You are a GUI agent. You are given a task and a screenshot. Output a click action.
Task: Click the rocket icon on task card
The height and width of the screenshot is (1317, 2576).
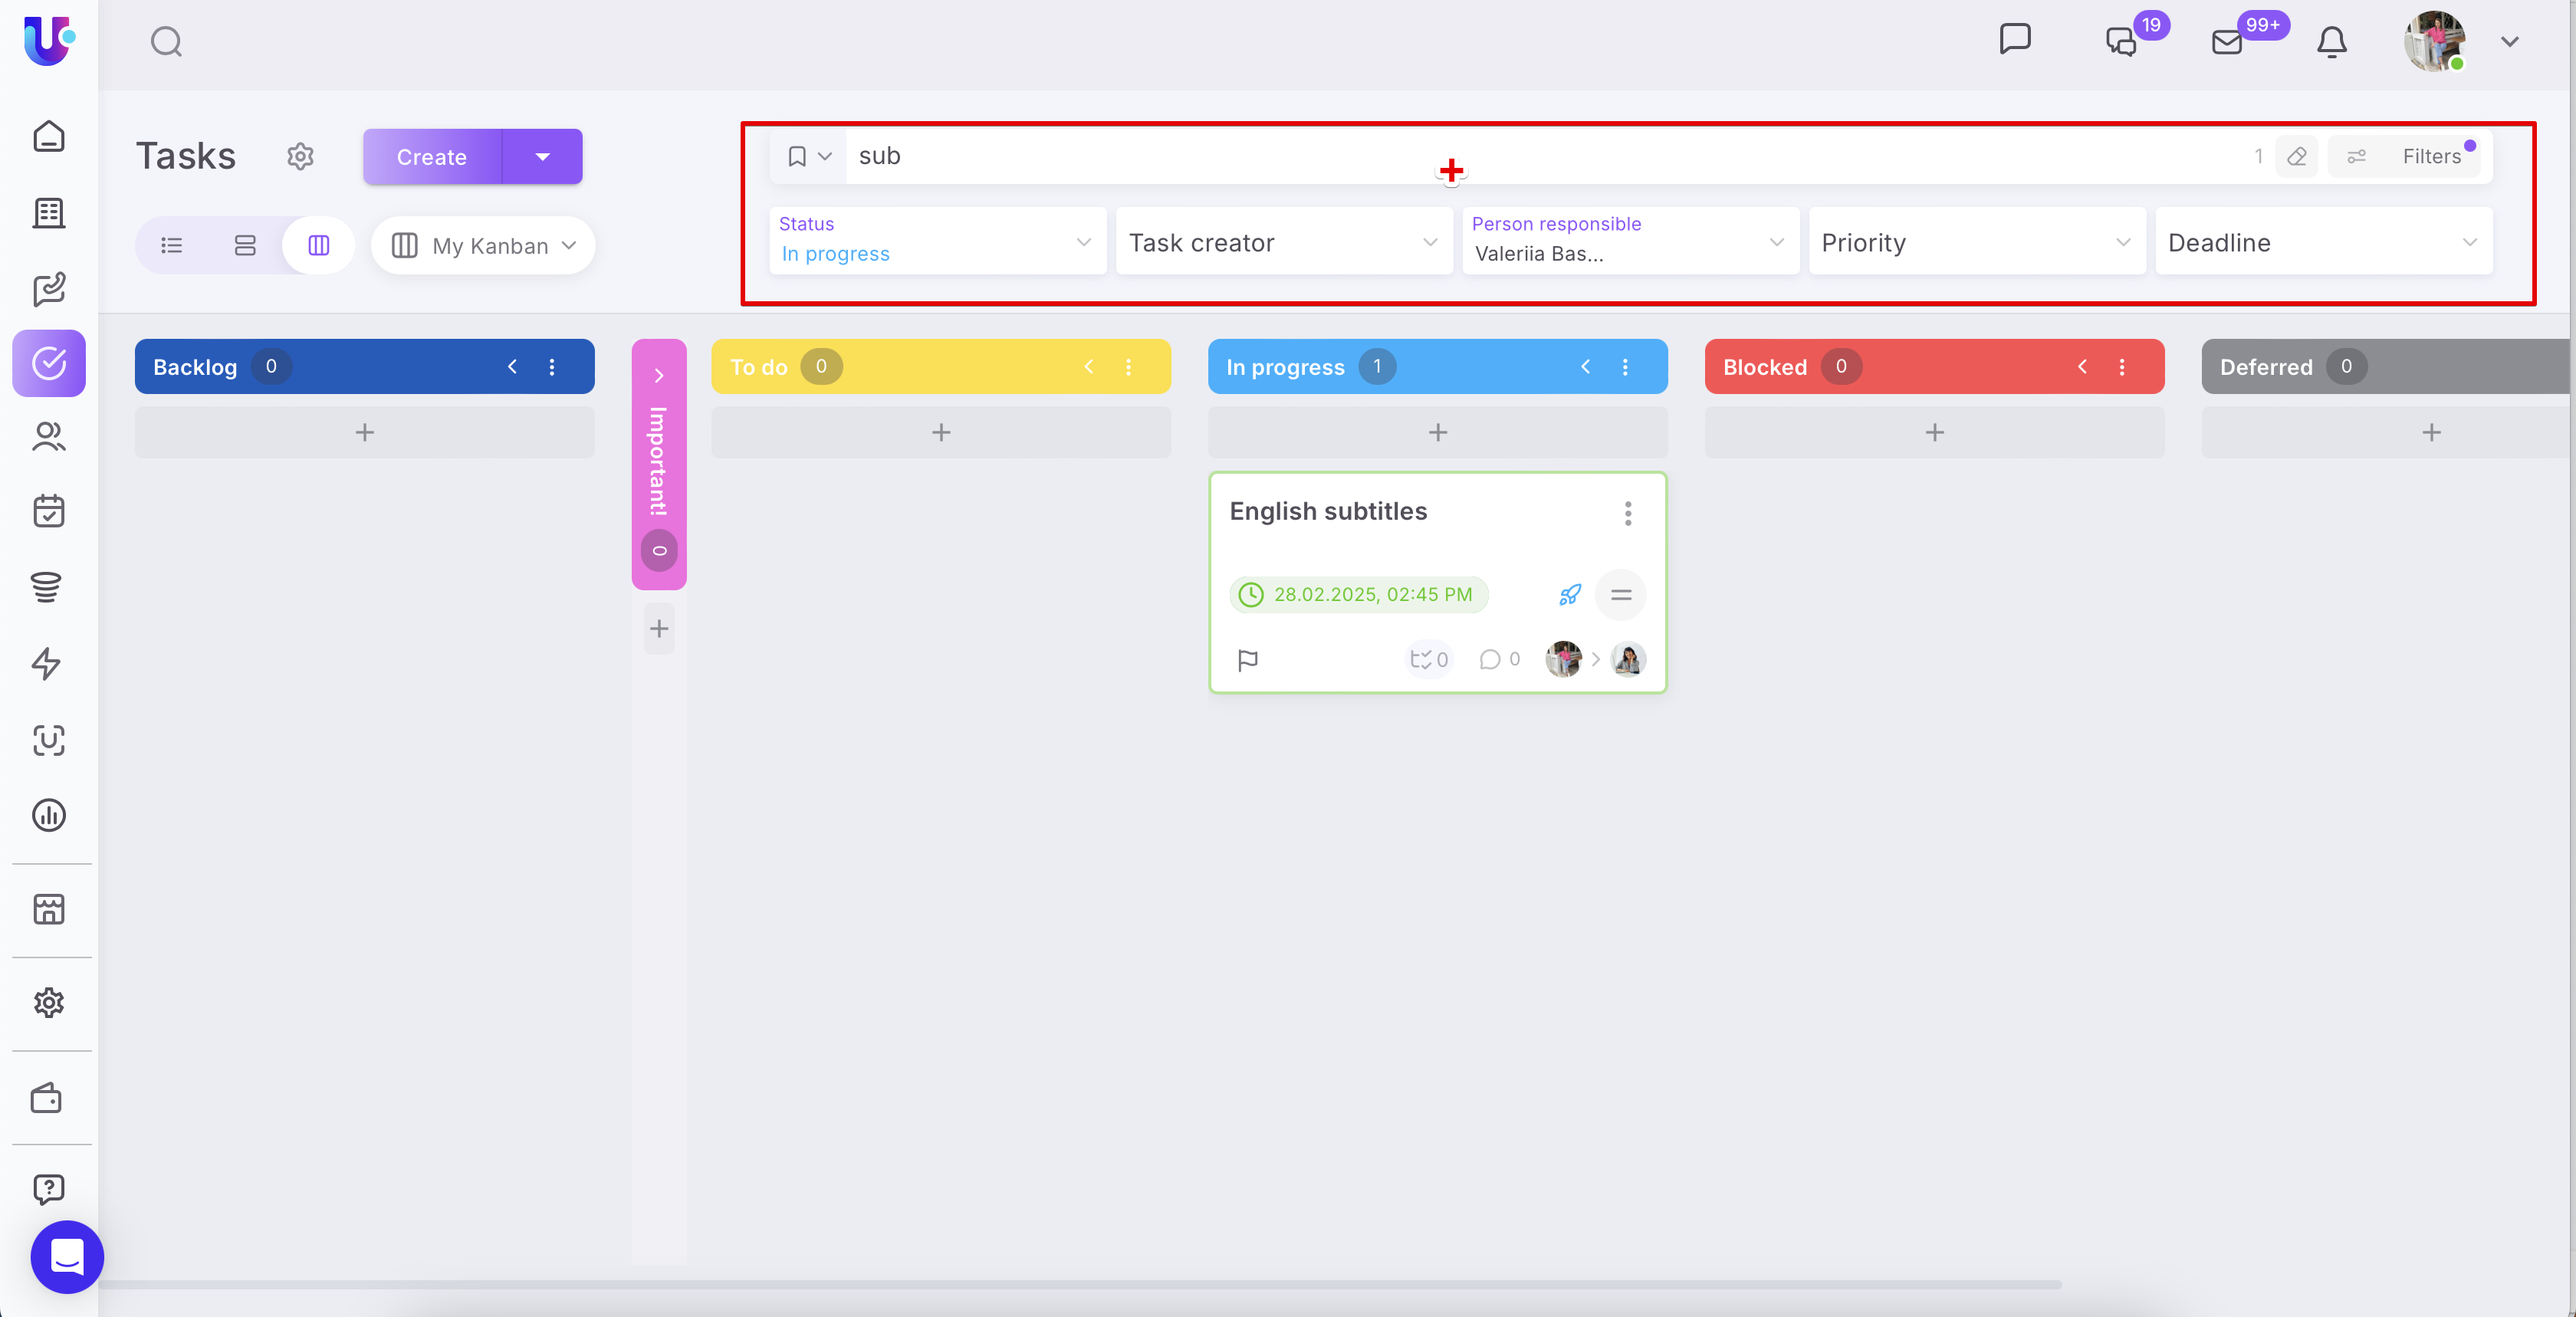click(x=1569, y=595)
